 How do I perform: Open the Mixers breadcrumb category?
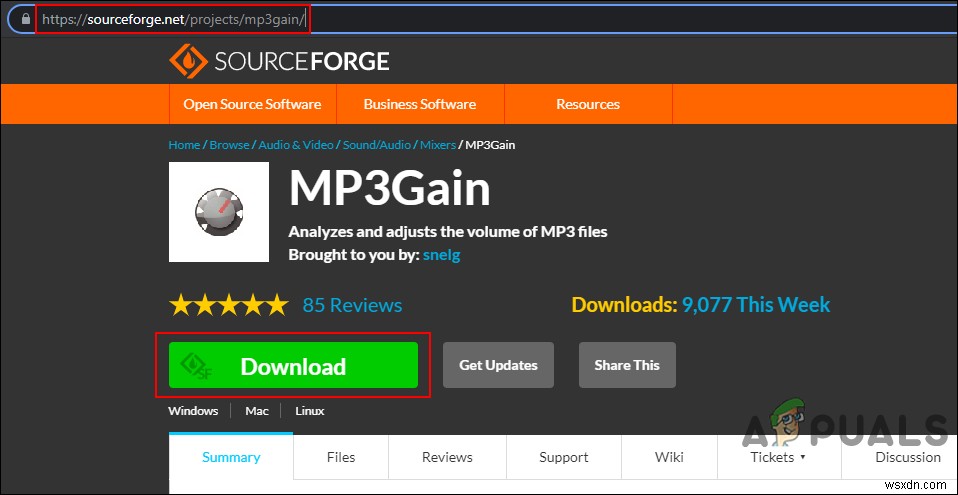coord(437,145)
